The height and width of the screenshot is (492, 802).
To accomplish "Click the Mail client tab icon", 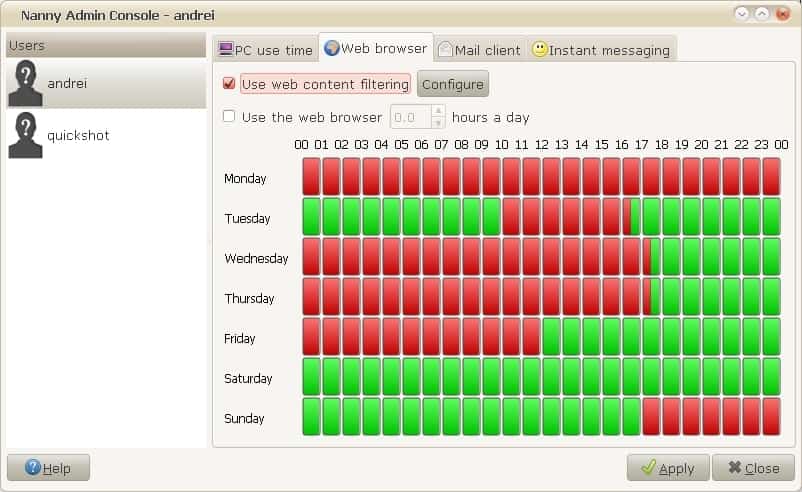I will (x=445, y=49).
